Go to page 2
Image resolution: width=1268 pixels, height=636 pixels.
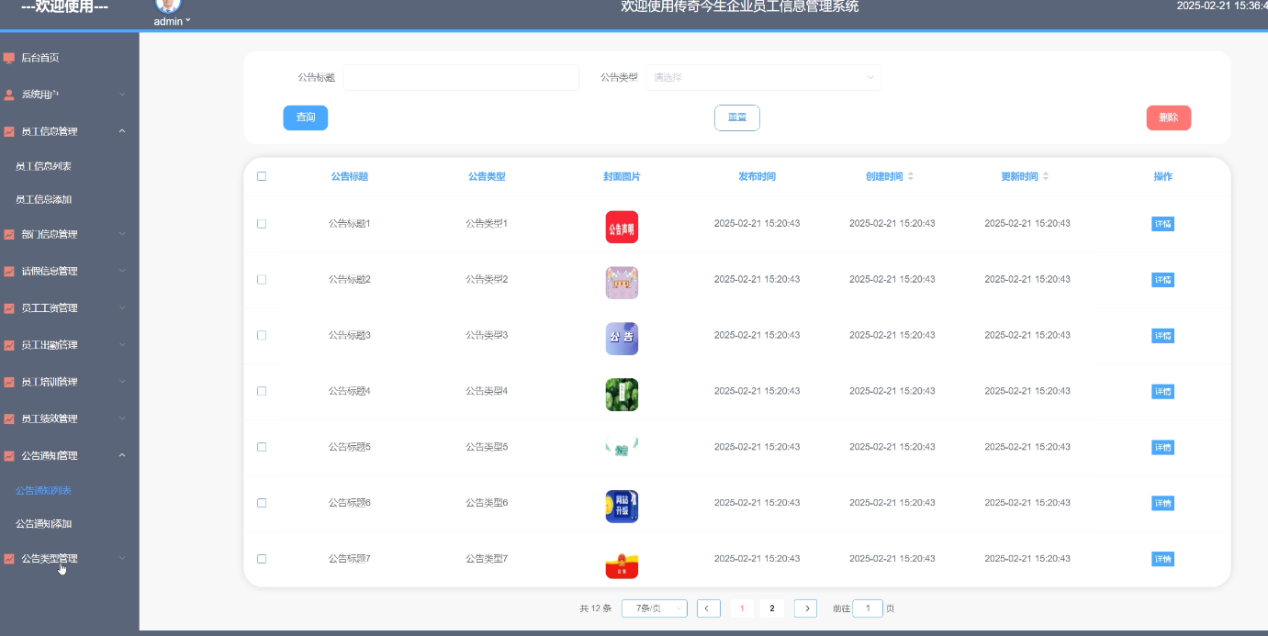coord(771,608)
